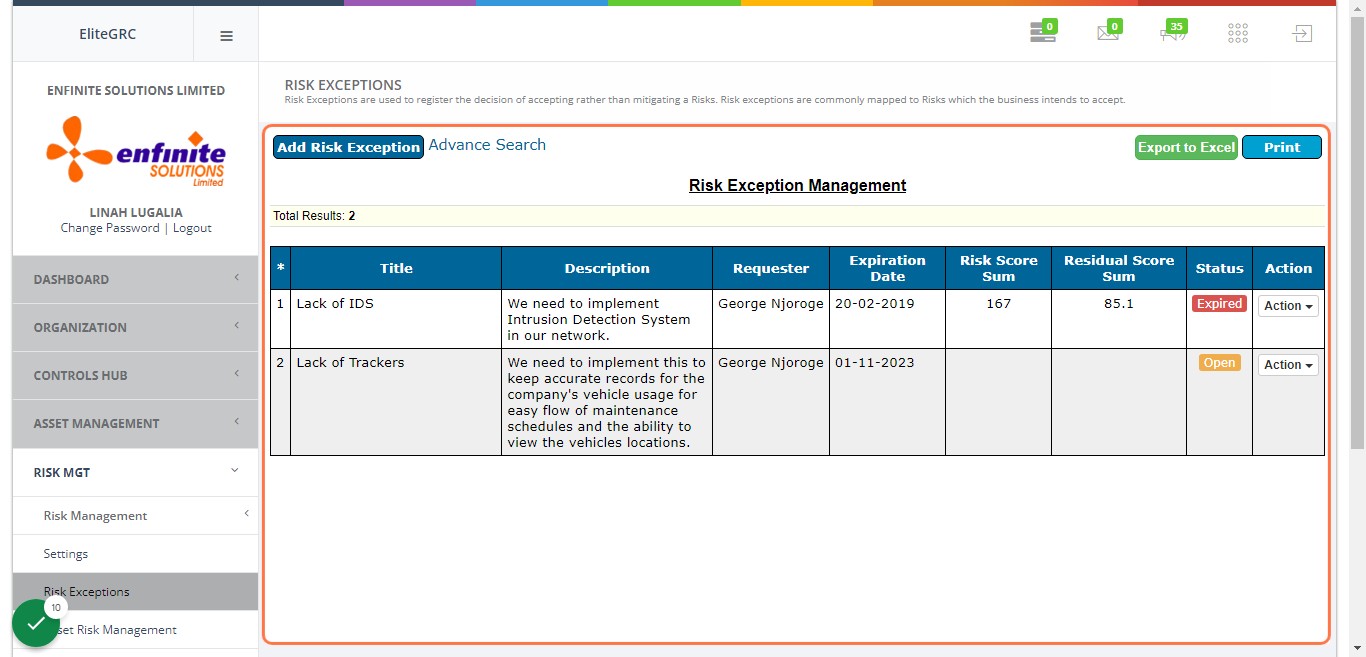Click the Export to Excel button

click(x=1187, y=147)
